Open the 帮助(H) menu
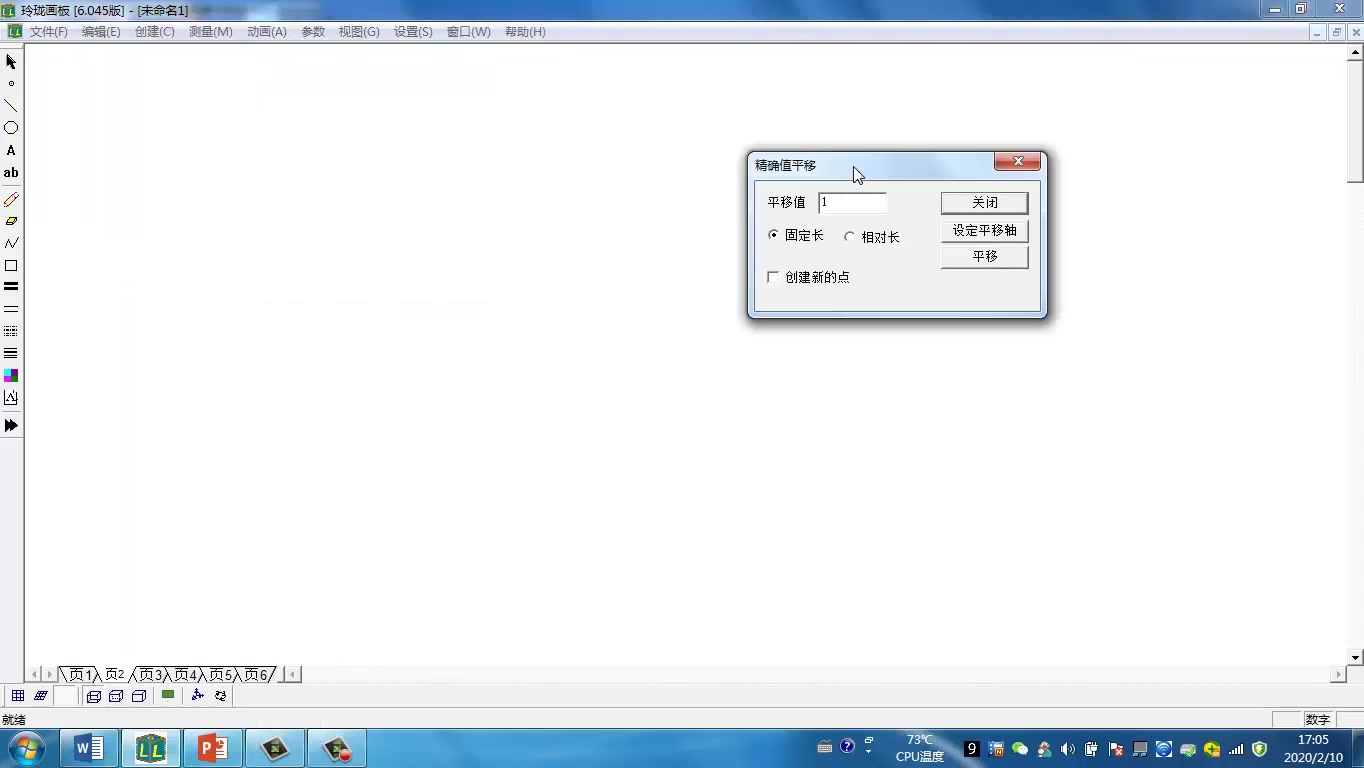 525,32
